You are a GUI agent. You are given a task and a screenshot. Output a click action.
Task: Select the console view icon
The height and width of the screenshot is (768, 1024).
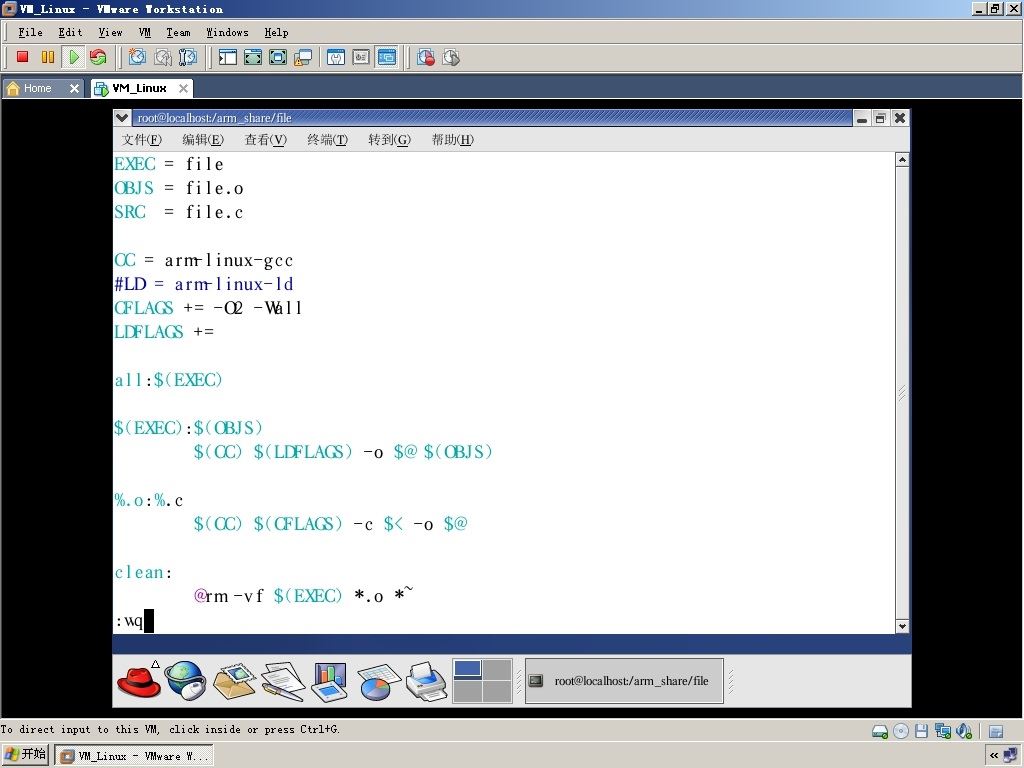click(387, 57)
